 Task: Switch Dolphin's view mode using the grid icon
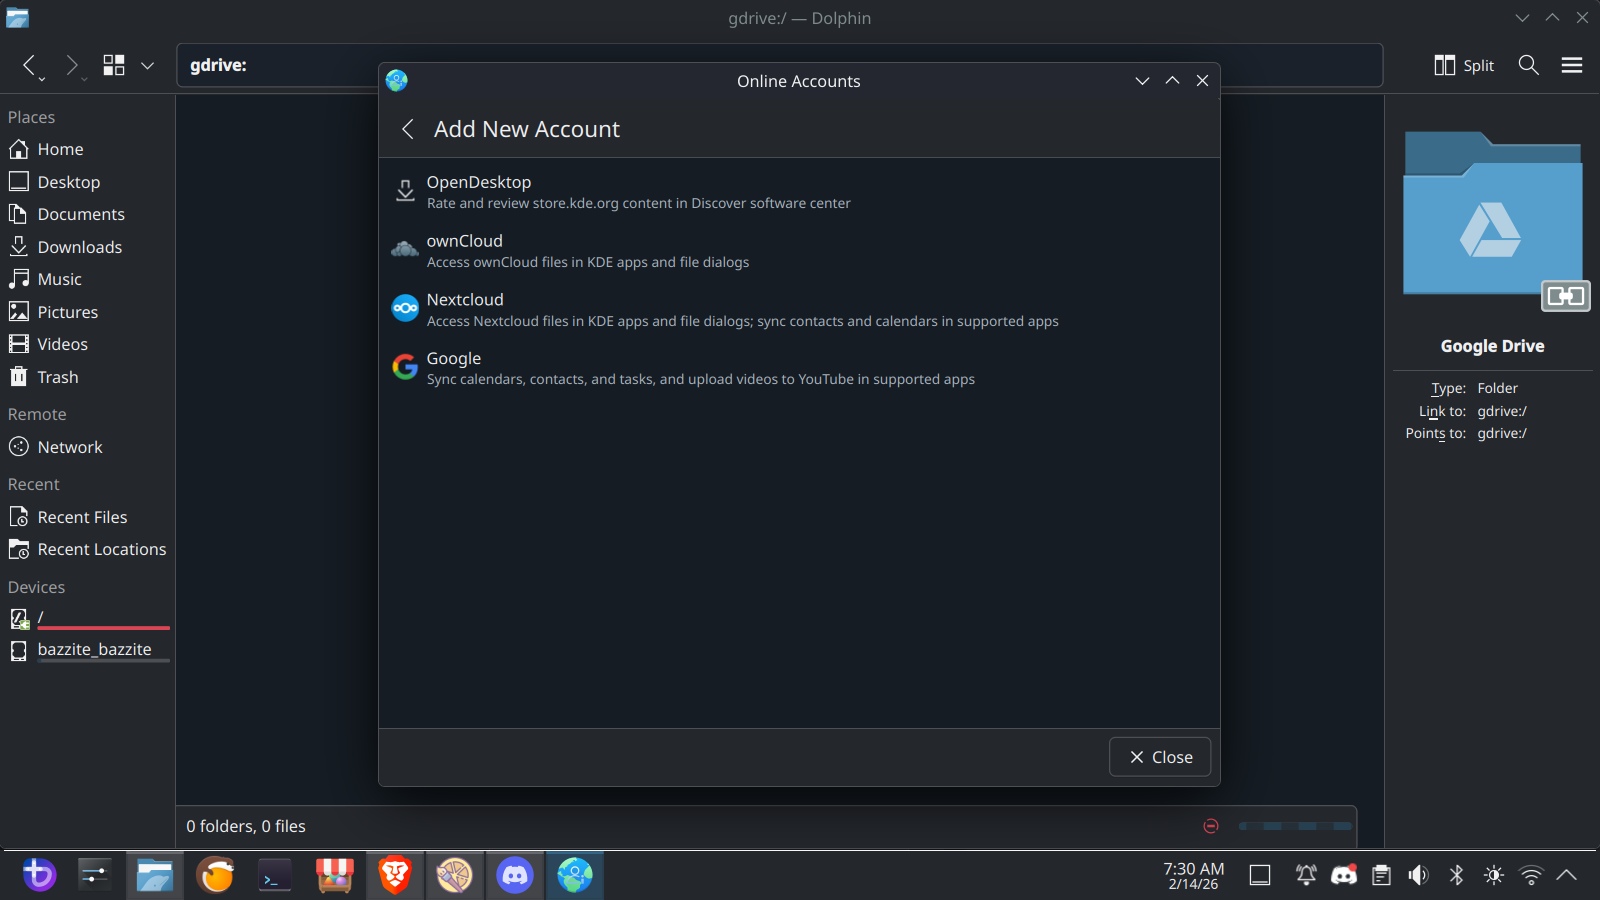tap(114, 65)
